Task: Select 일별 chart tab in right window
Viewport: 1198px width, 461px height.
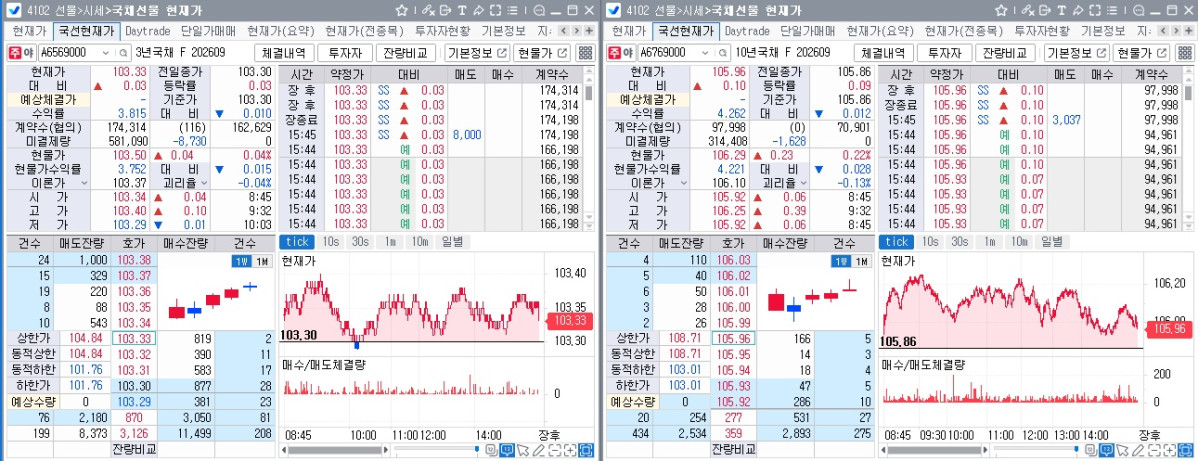Action: tap(1051, 242)
